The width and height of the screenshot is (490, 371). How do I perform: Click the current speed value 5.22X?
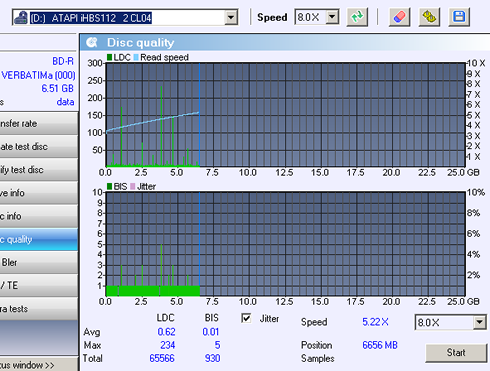pyautogui.click(x=375, y=322)
